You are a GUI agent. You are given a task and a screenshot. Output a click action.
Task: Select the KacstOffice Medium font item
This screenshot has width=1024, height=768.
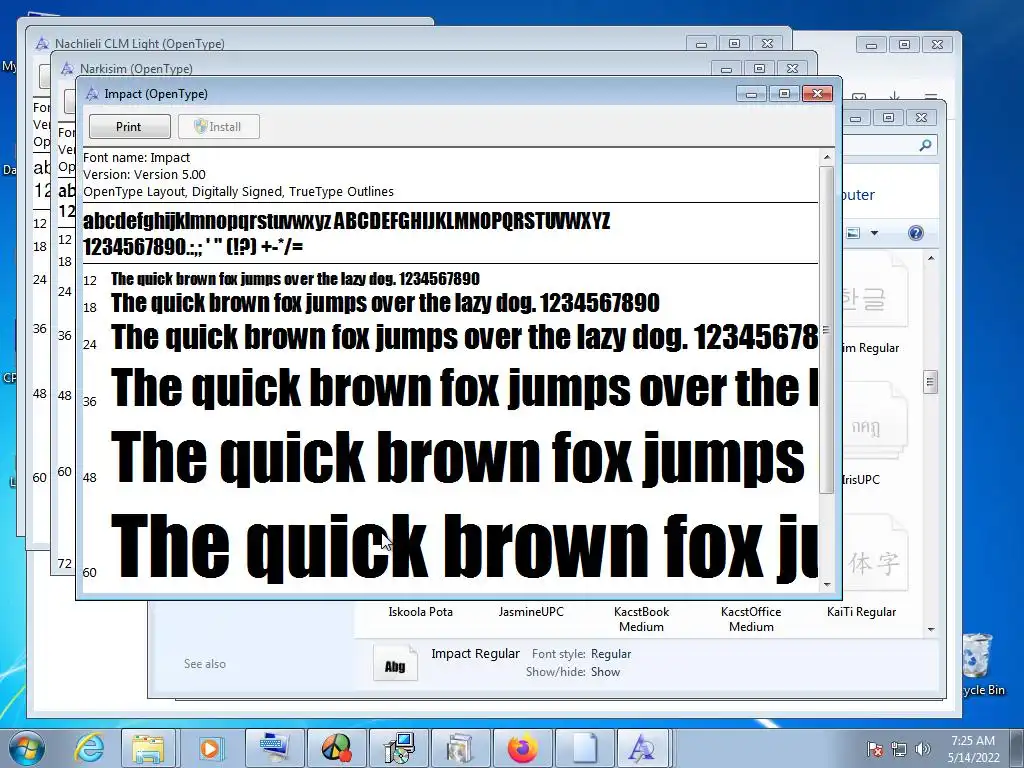click(x=751, y=619)
